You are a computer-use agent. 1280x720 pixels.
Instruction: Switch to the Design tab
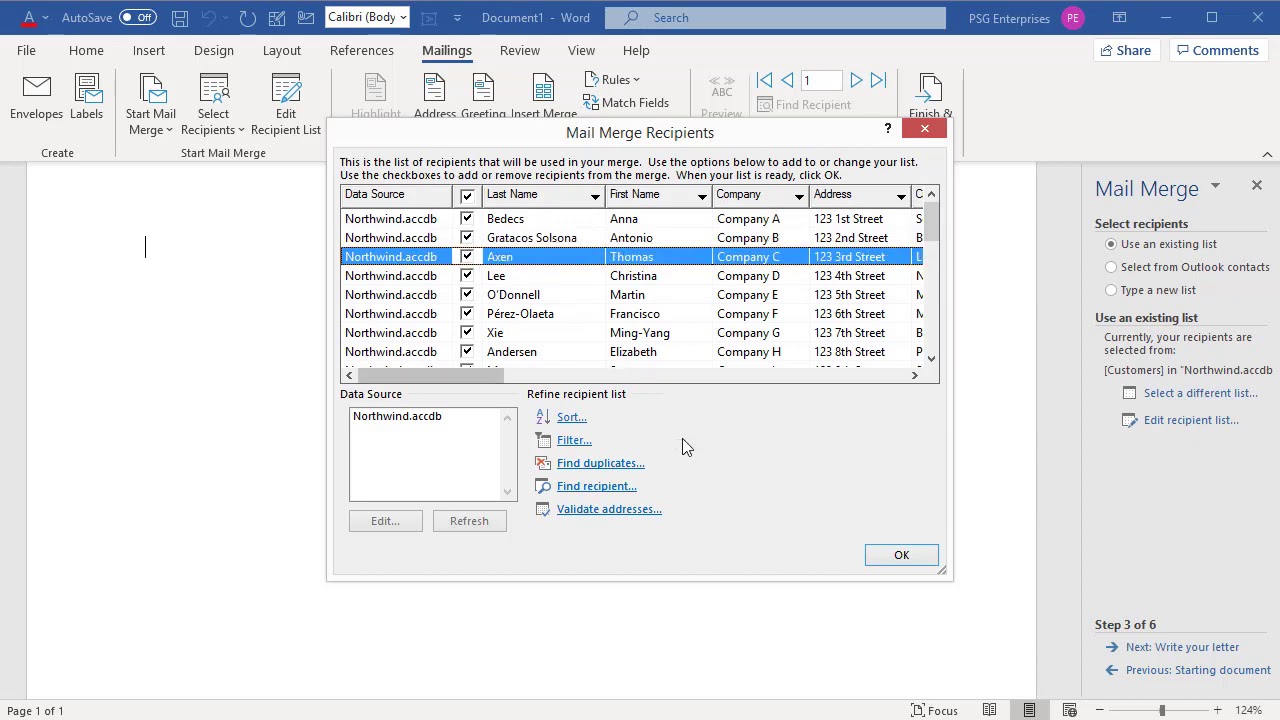[x=214, y=50]
